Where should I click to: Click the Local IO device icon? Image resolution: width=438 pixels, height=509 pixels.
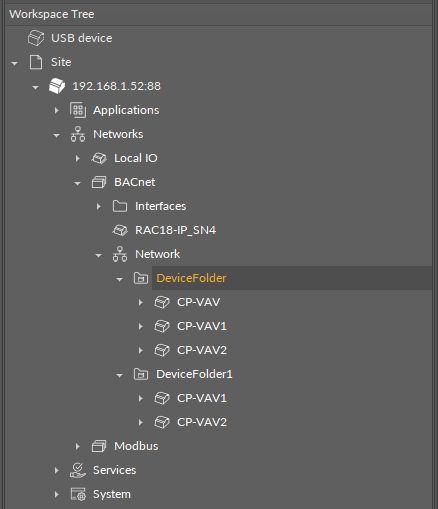tap(99, 158)
